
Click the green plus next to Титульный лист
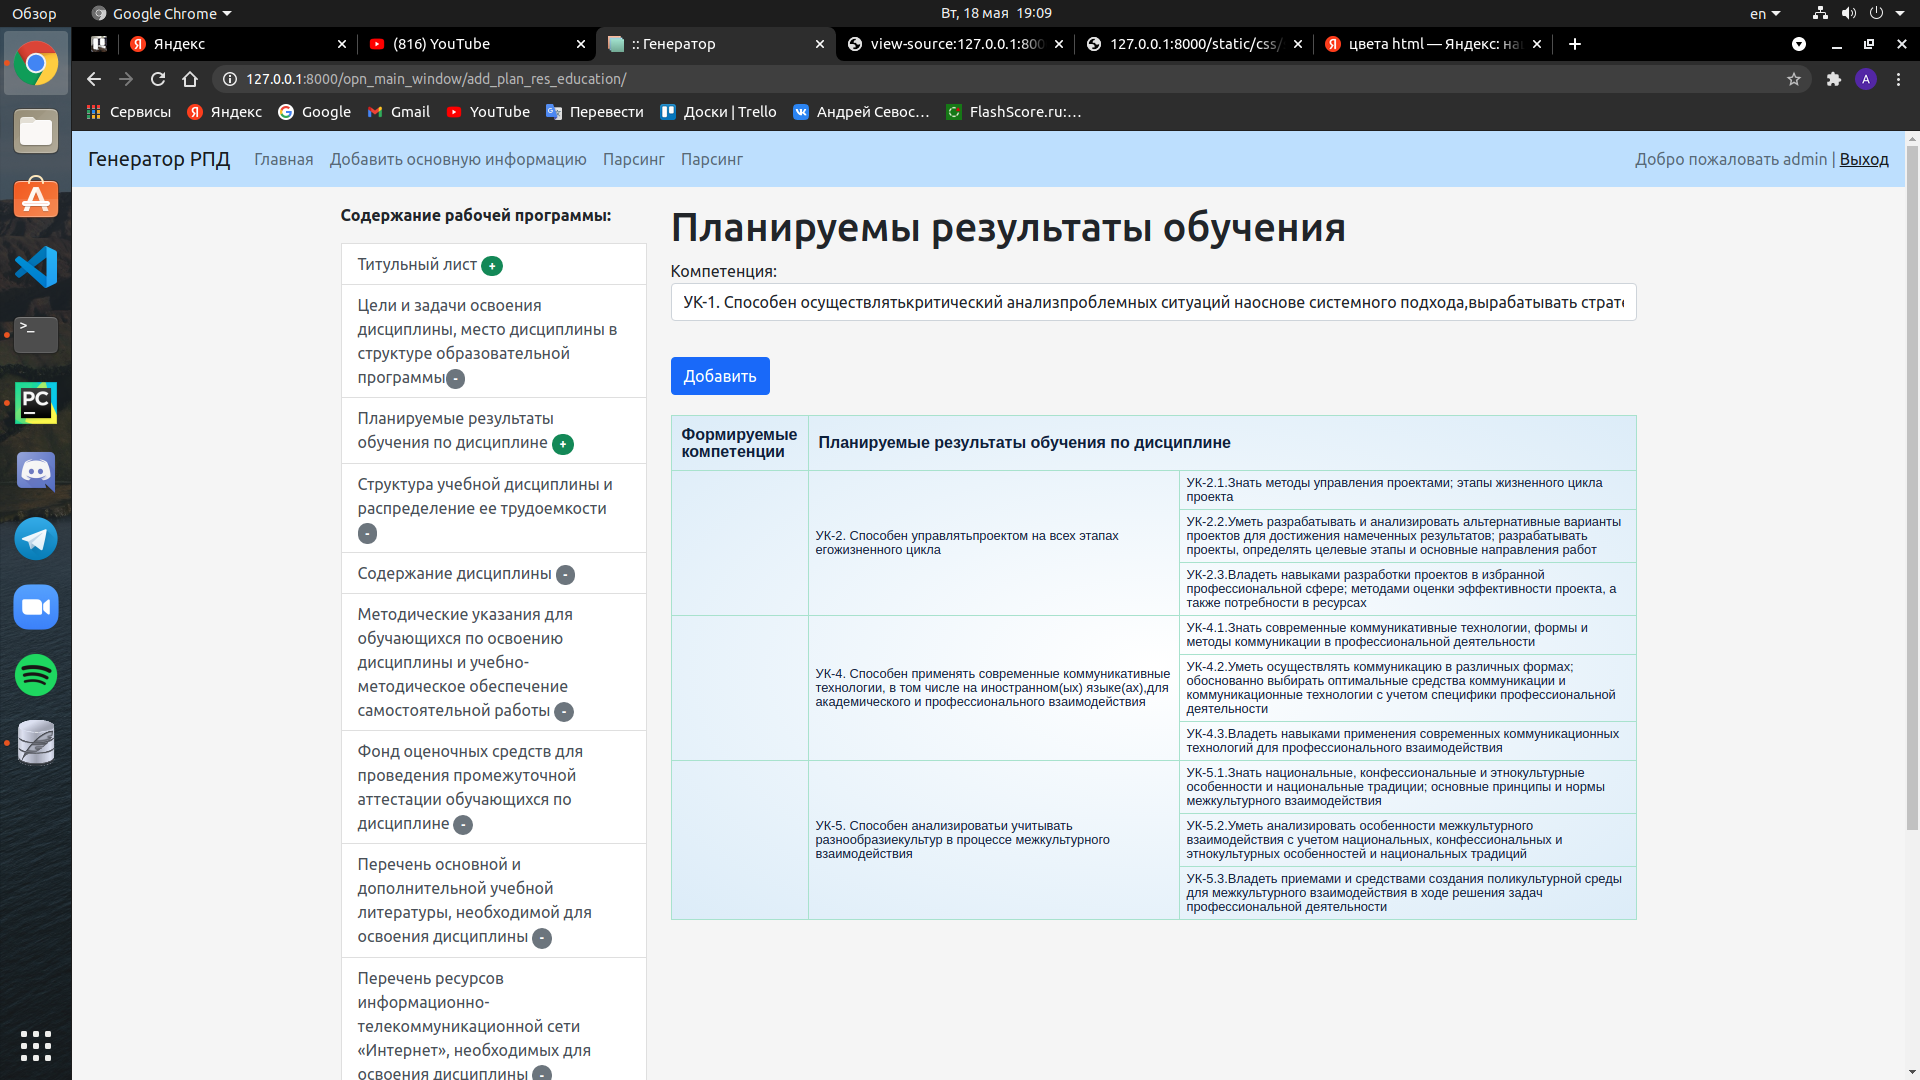tap(492, 266)
